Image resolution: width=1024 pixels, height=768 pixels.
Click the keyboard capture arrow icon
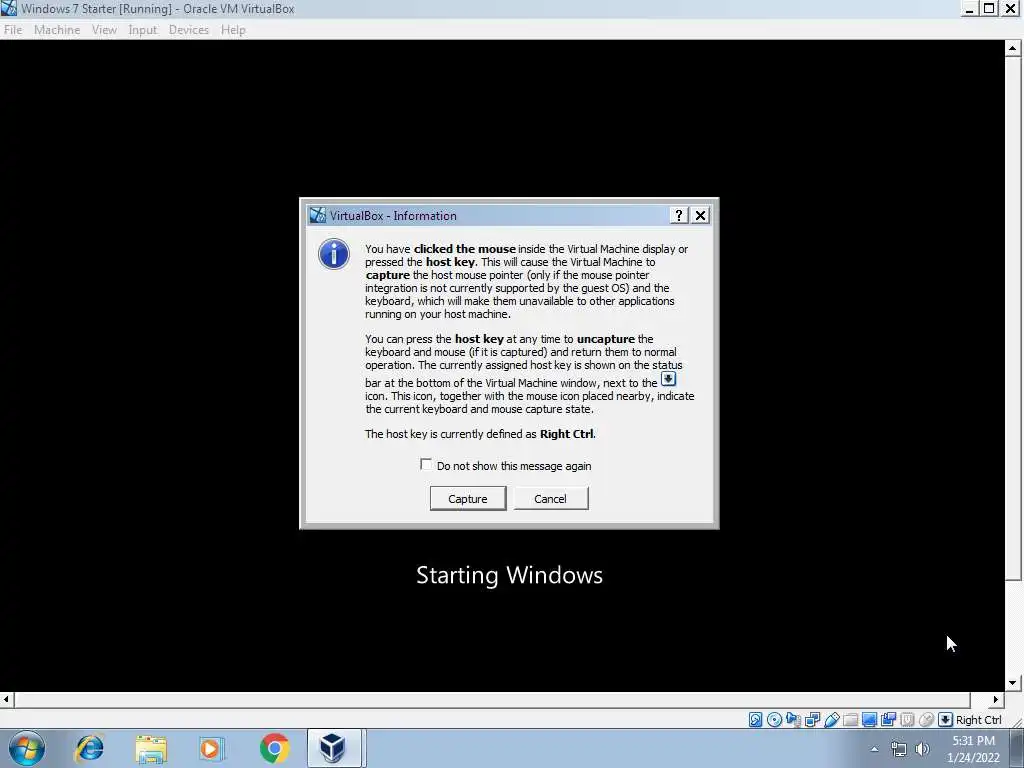tap(945, 720)
